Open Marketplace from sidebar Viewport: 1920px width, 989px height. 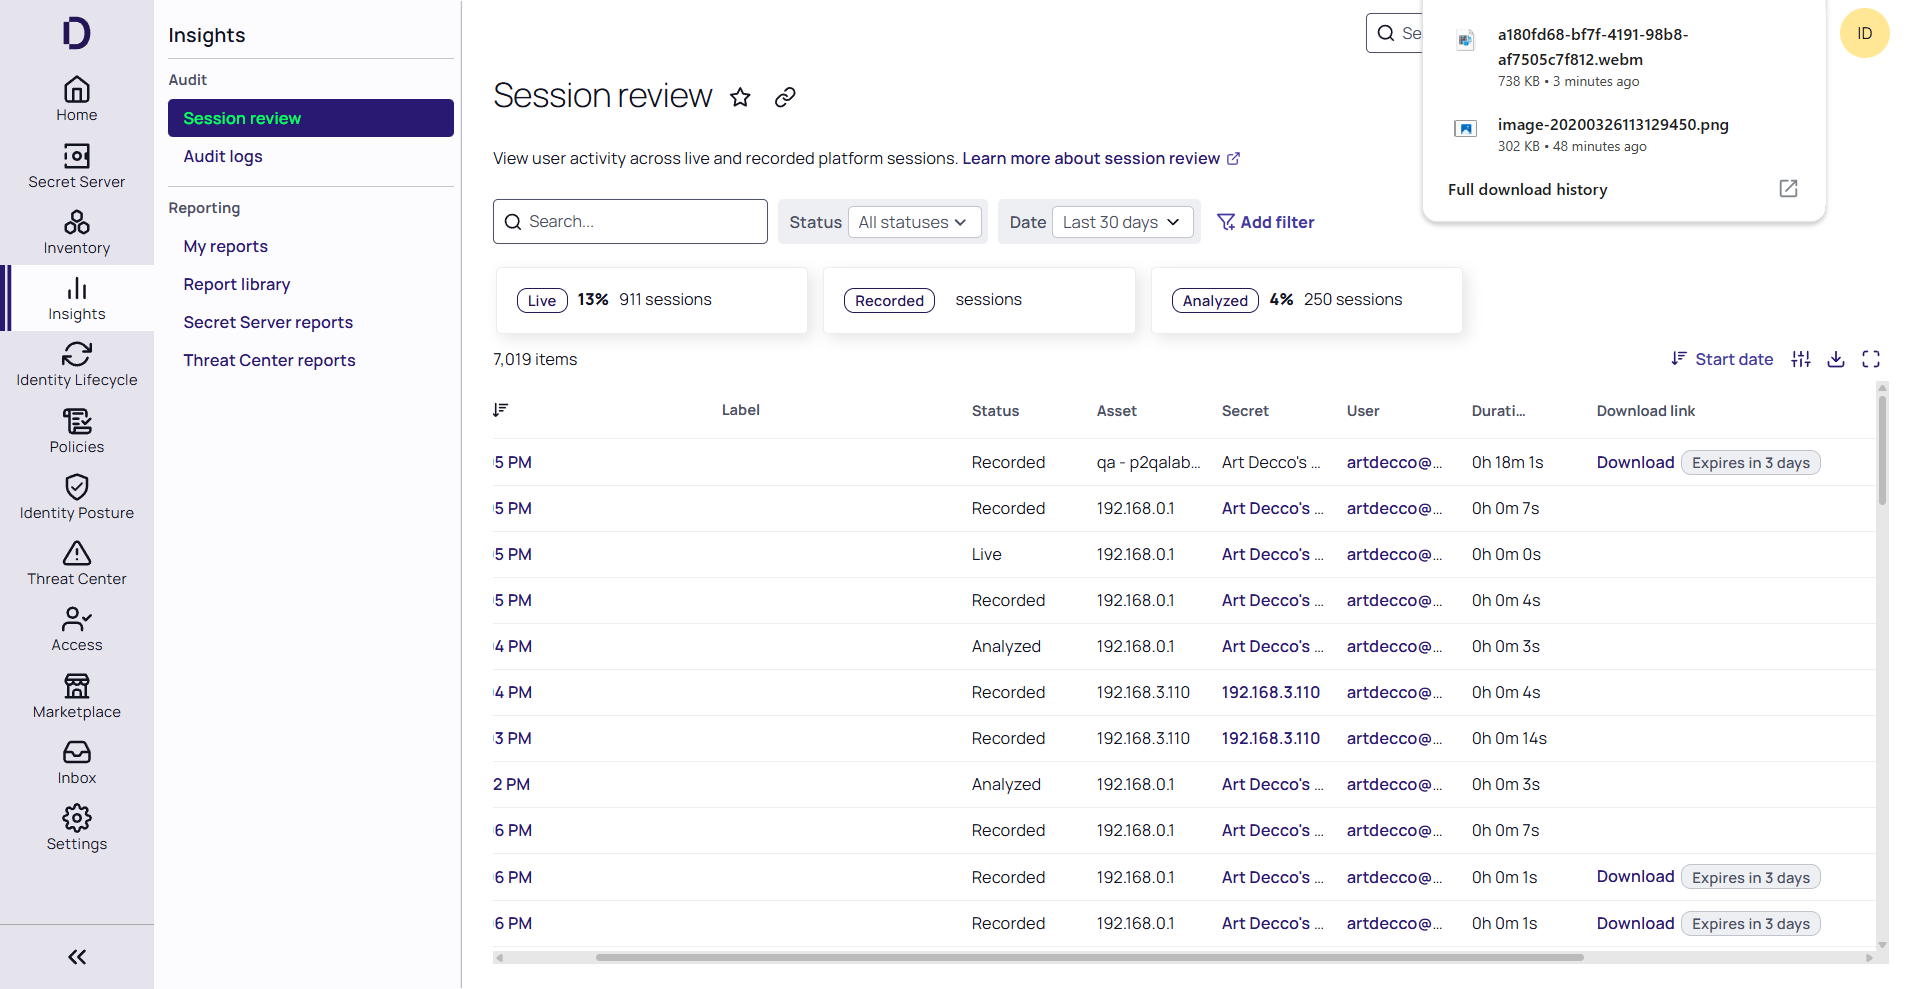coord(77,696)
